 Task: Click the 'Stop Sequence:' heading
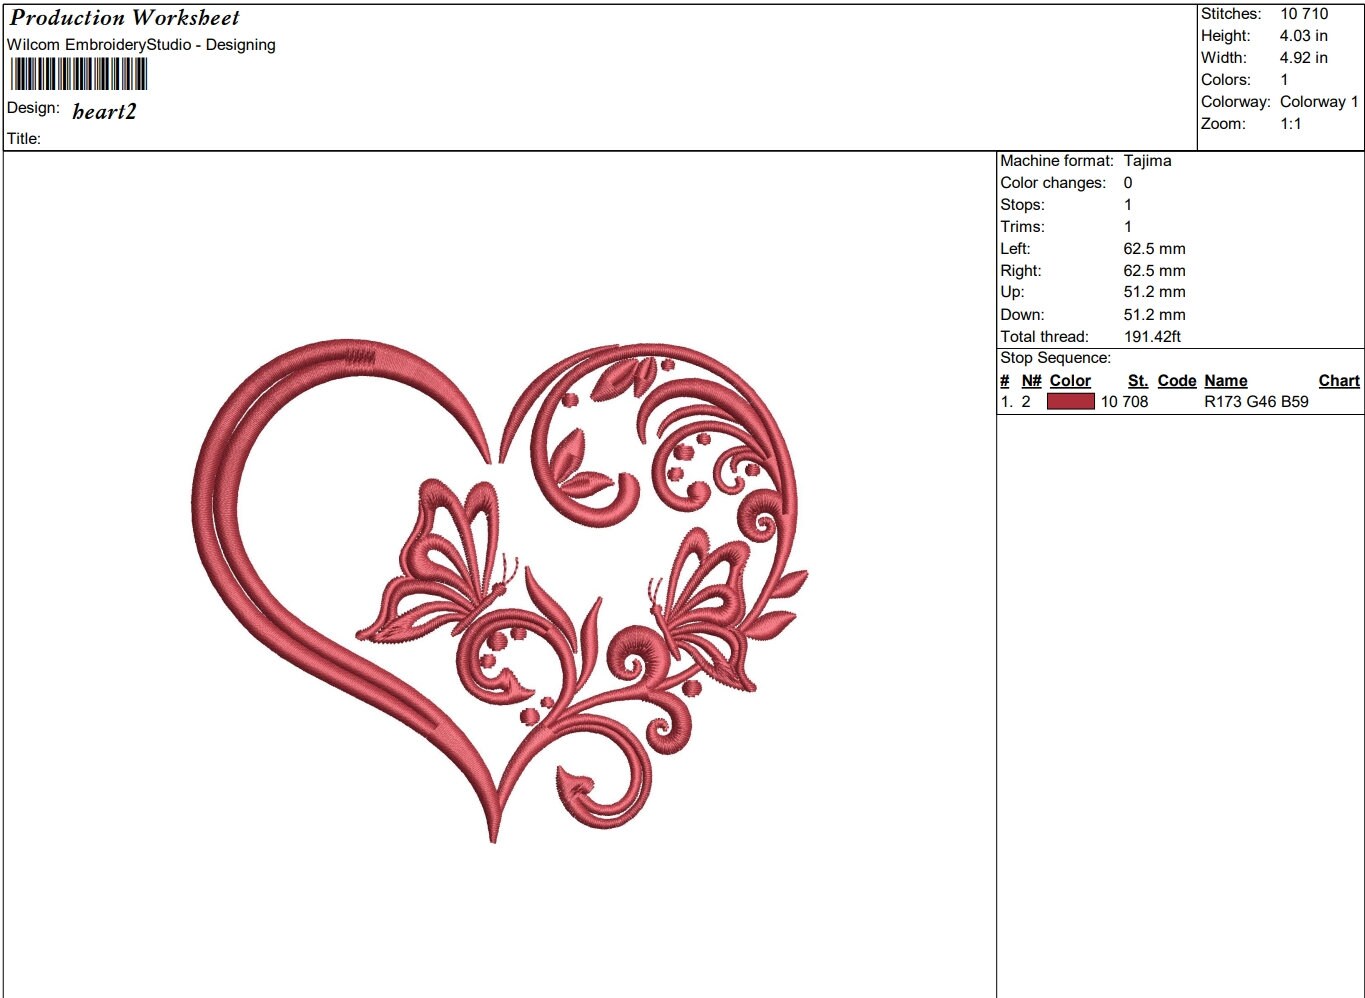[1055, 358]
